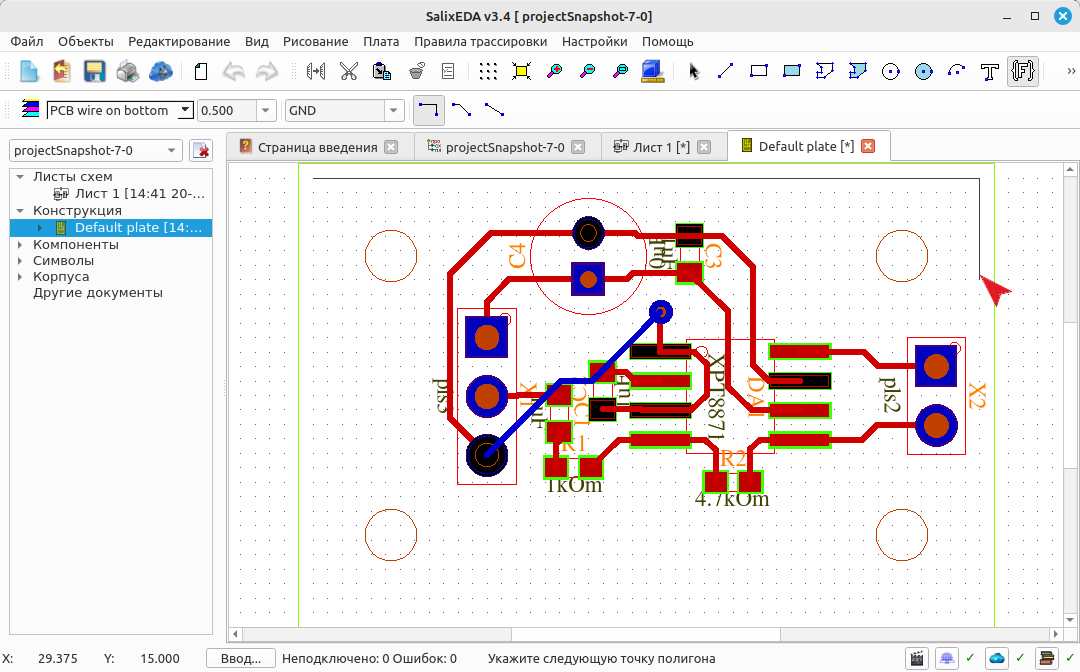Select the polygon region outline tool
The image size is (1080, 672).
[x=824, y=71]
